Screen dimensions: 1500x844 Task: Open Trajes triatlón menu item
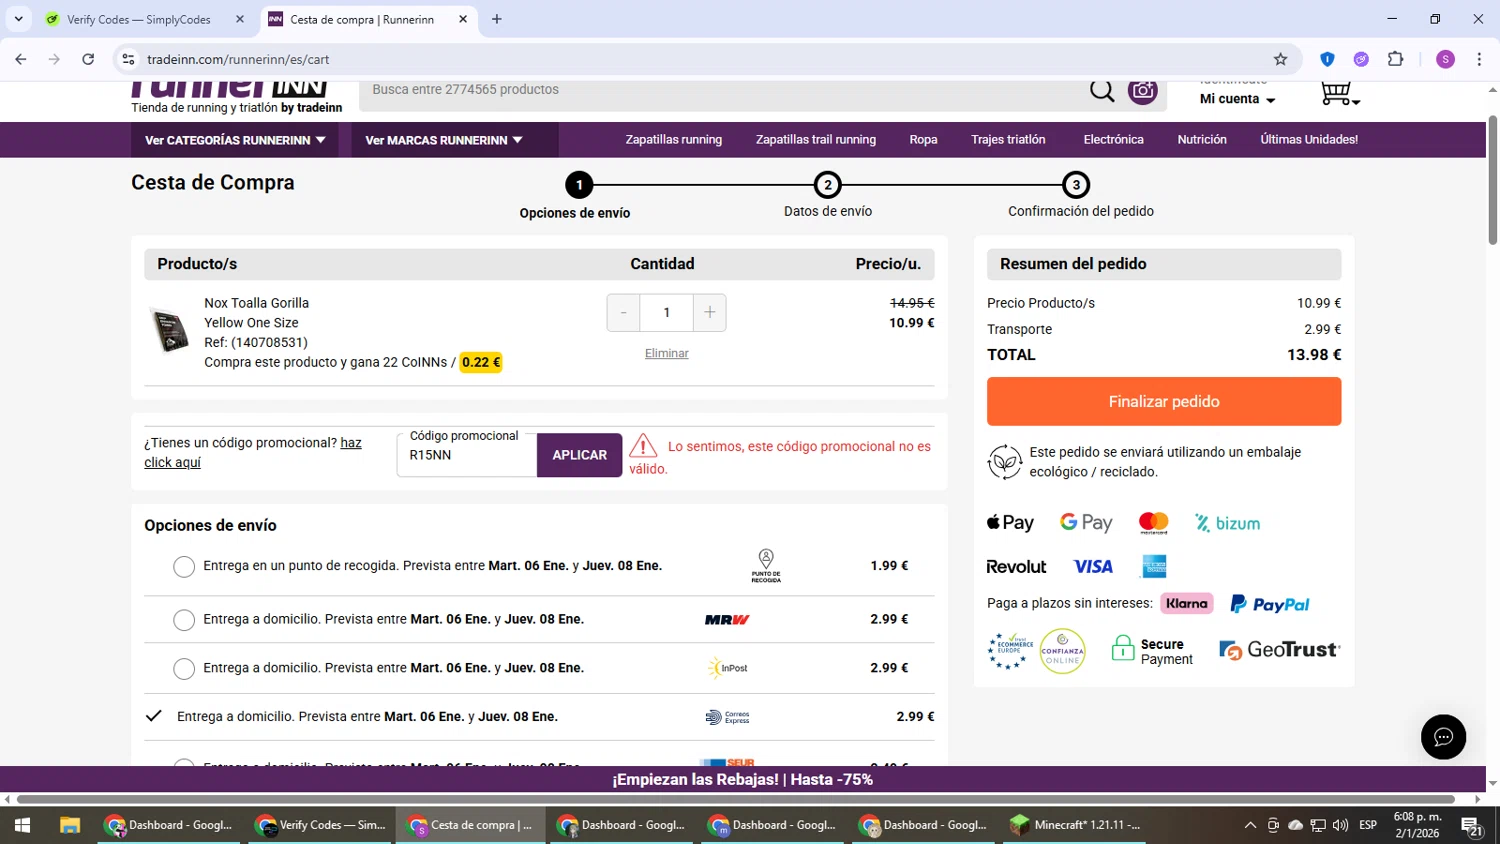1008,140
